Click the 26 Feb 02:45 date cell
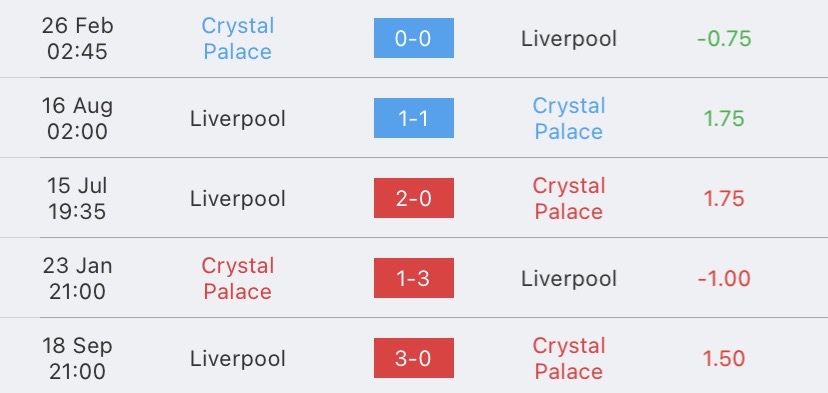Screen dimensions: 828x393 [78, 39]
